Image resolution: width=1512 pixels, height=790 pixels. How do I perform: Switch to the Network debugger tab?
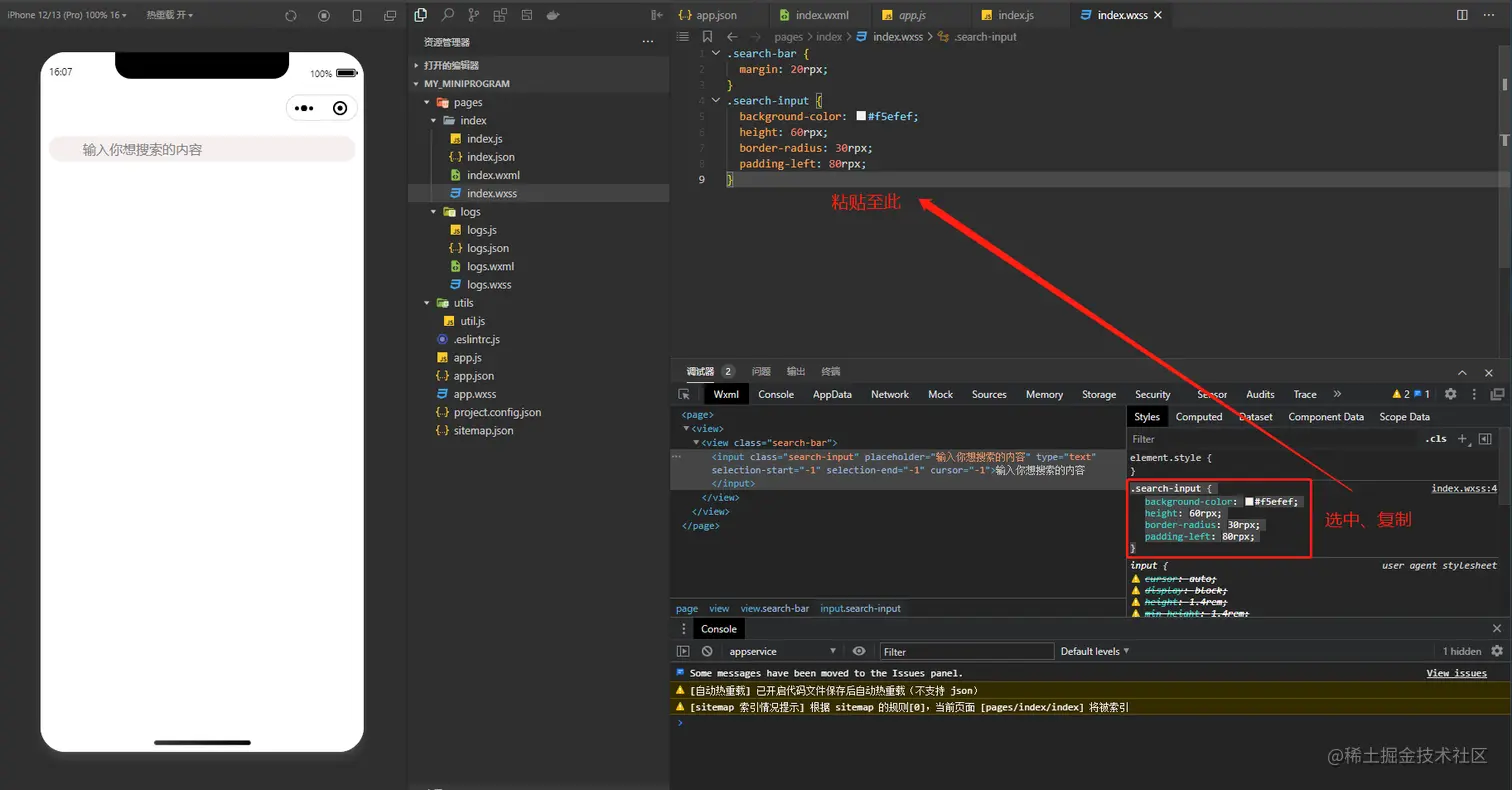889,394
